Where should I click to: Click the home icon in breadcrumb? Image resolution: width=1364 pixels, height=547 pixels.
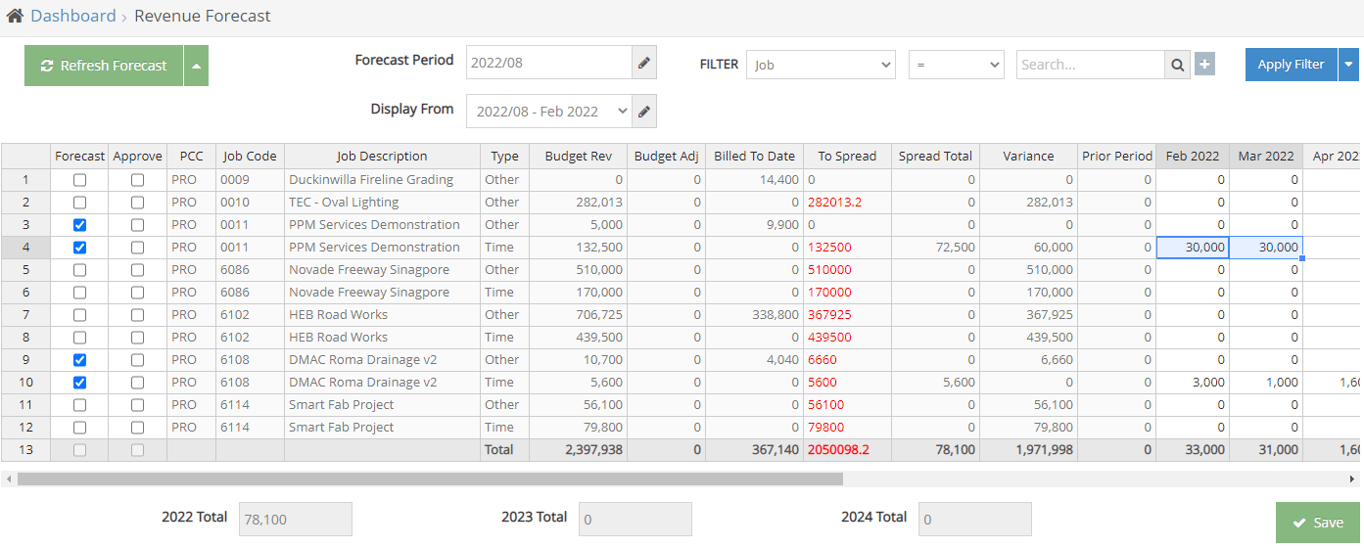[x=15, y=16]
